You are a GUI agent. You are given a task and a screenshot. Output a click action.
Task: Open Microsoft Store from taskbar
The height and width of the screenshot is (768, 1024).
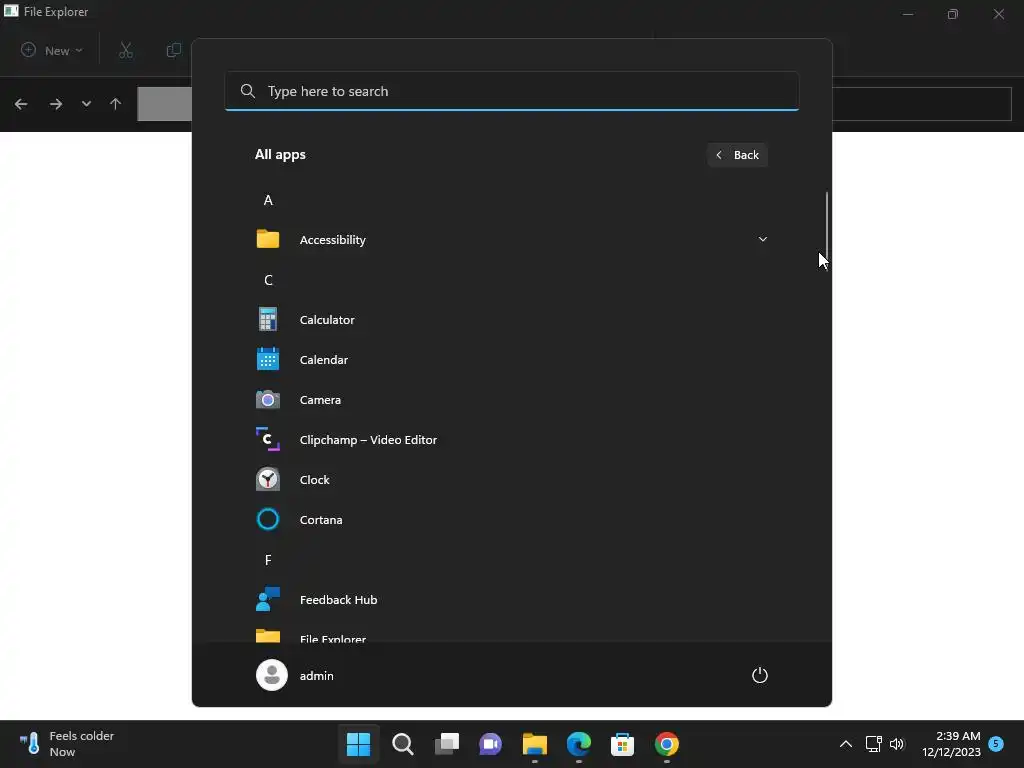tap(622, 744)
